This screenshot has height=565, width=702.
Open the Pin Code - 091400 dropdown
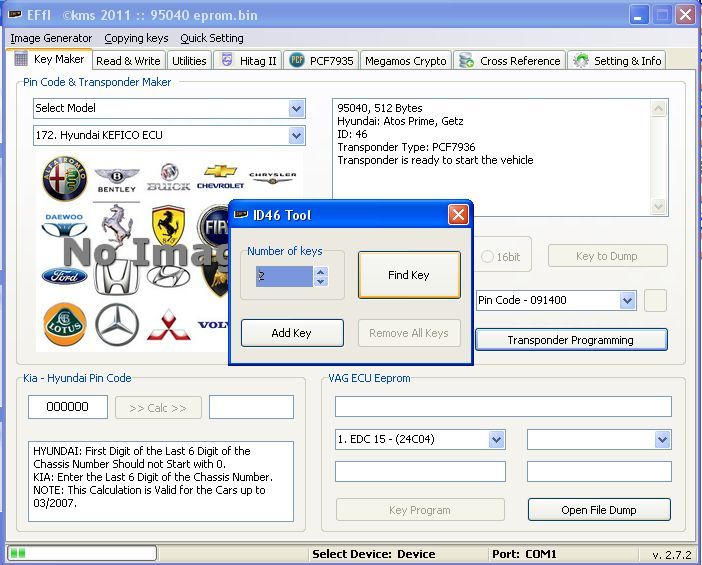pos(627,300)
